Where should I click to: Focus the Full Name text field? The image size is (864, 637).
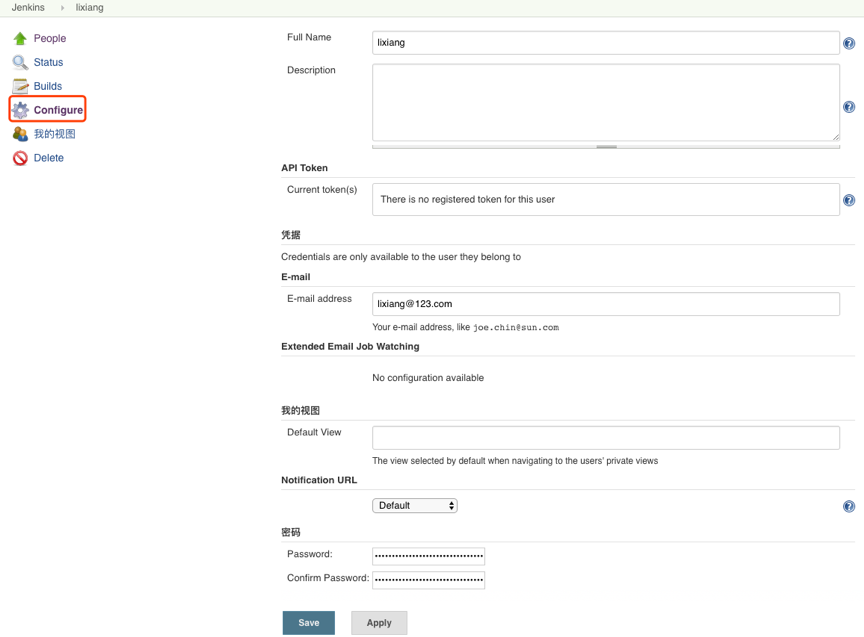pos(605,43)
